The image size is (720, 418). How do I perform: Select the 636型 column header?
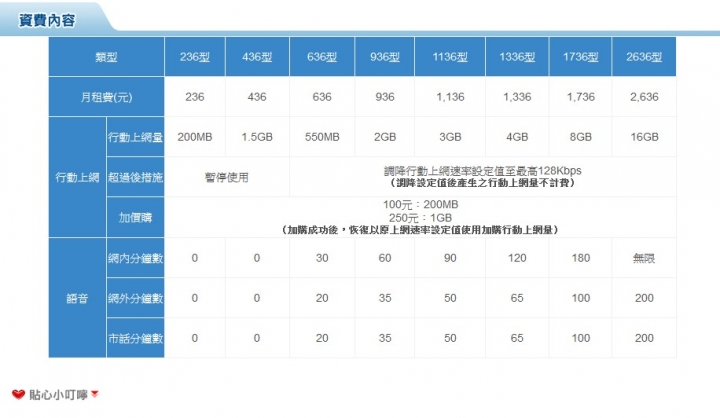click(x=322, y=57)
